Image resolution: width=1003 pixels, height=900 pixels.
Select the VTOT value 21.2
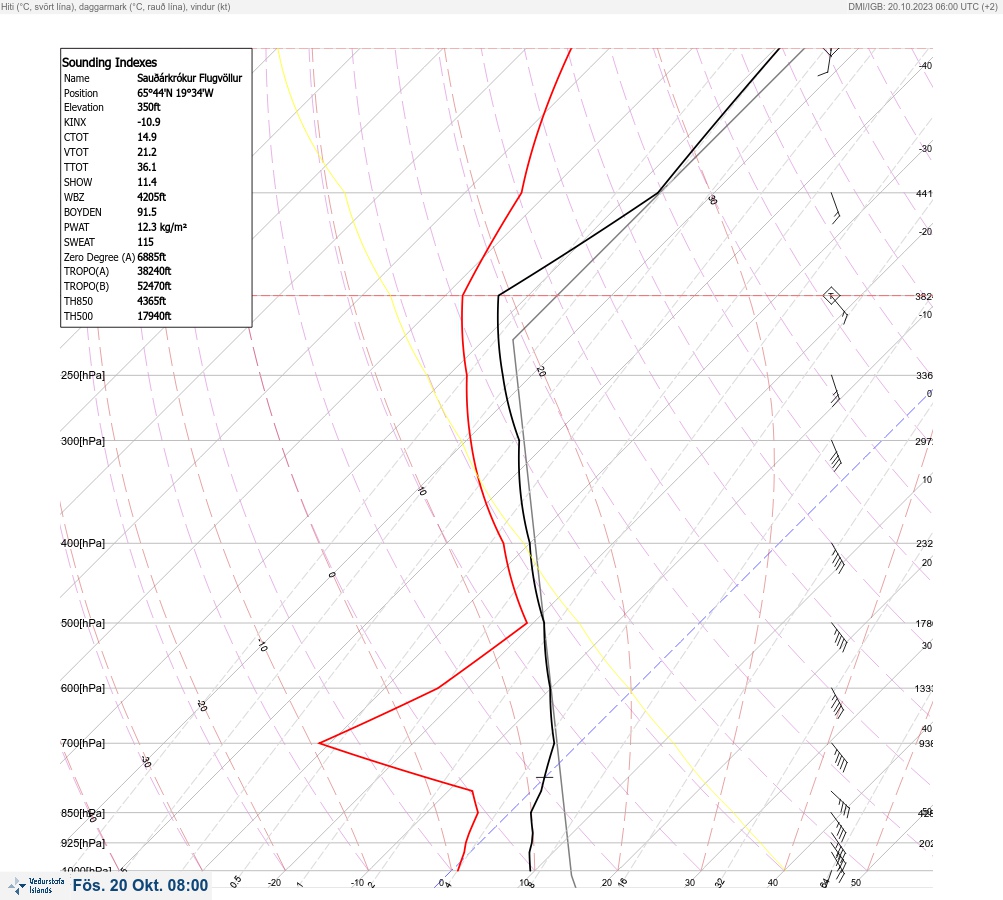tap(146, 152)
